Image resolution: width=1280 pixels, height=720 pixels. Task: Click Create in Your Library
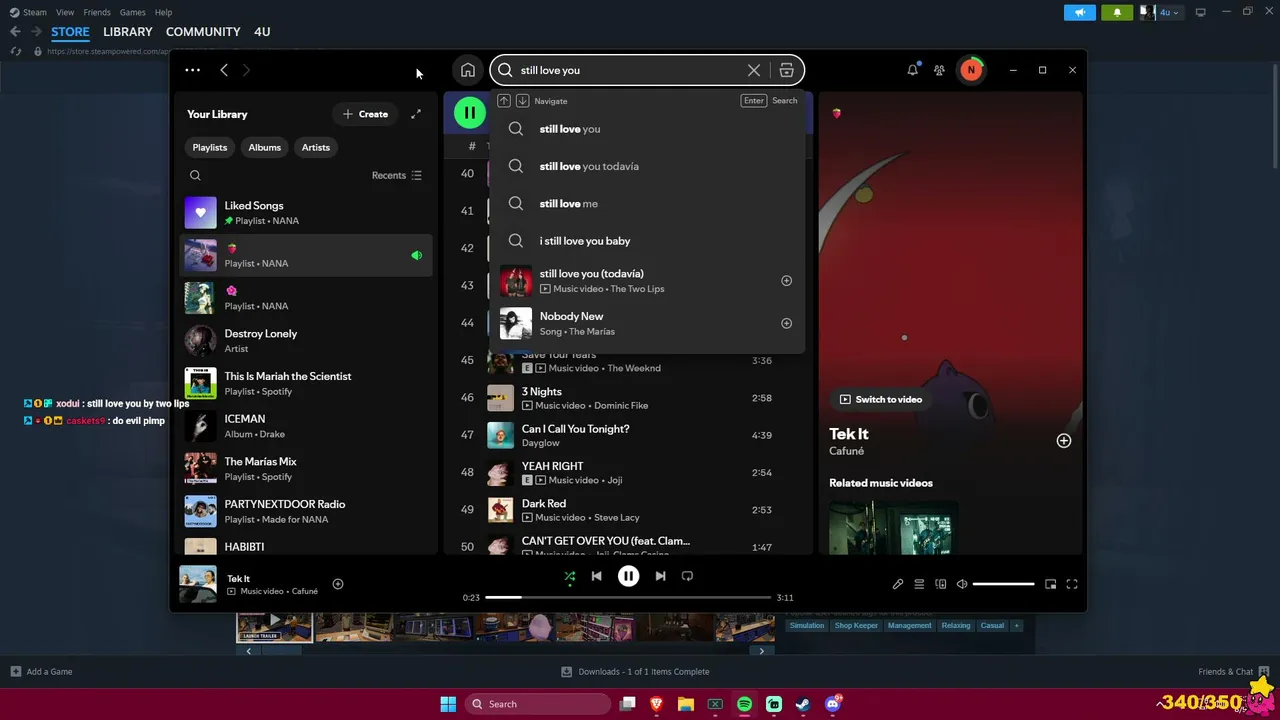[x=365, y=114]
